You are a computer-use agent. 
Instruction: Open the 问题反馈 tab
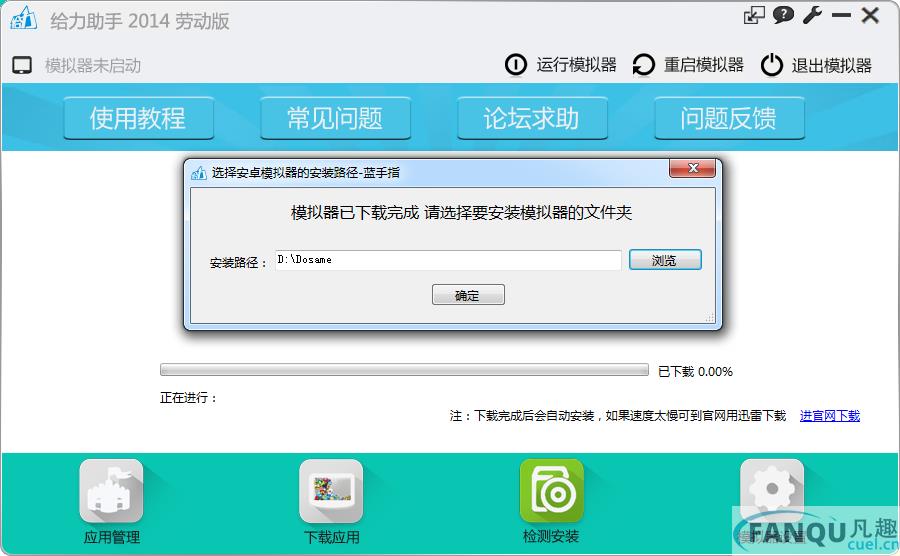pyautogui.click(x=729, y=118)
